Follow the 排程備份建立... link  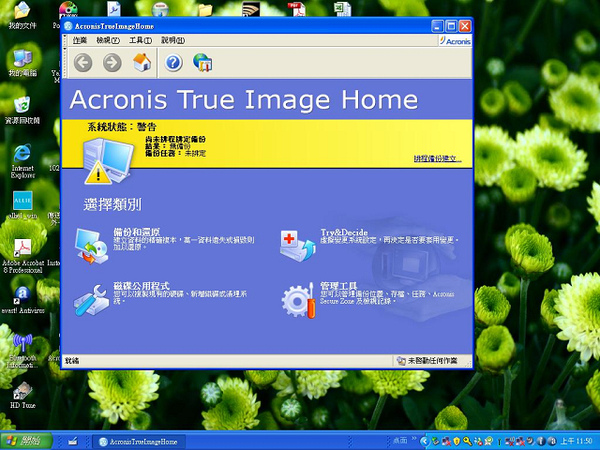coord(437,158)
